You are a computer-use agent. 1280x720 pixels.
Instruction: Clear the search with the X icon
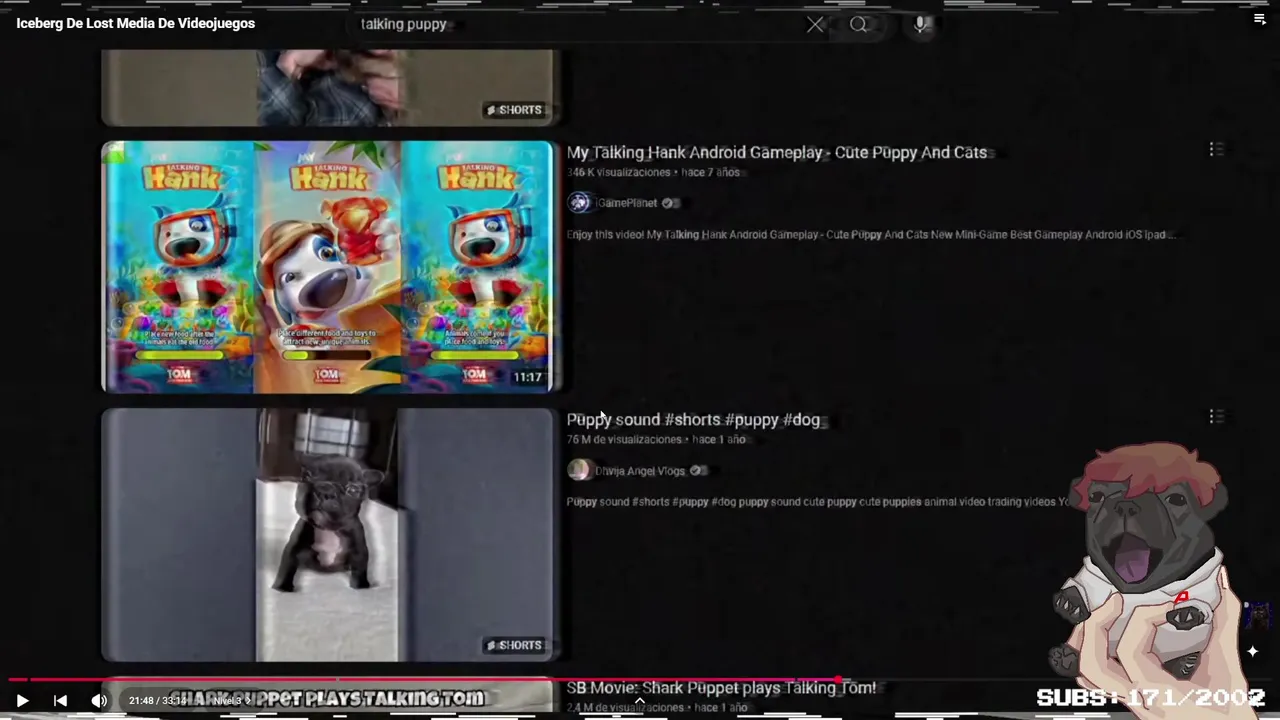click(x=815, y=24)
